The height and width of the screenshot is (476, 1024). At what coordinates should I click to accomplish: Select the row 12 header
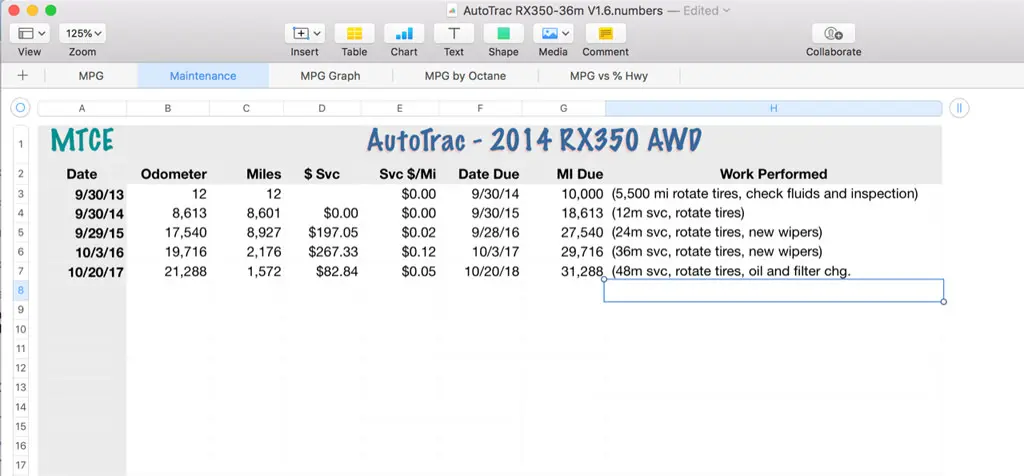click(21, 368)
